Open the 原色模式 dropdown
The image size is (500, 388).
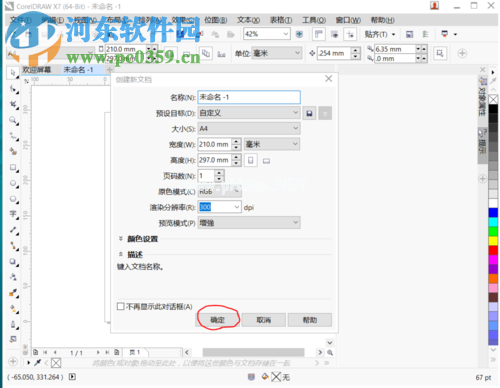point(220,191)
